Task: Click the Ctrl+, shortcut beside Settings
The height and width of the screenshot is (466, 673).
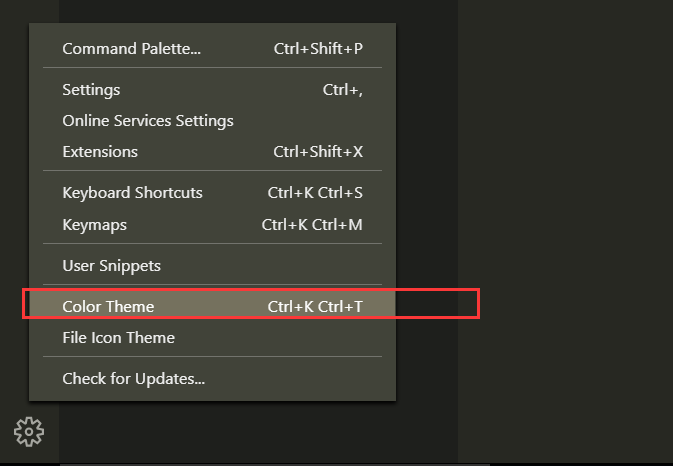Action: coord(342,90)
